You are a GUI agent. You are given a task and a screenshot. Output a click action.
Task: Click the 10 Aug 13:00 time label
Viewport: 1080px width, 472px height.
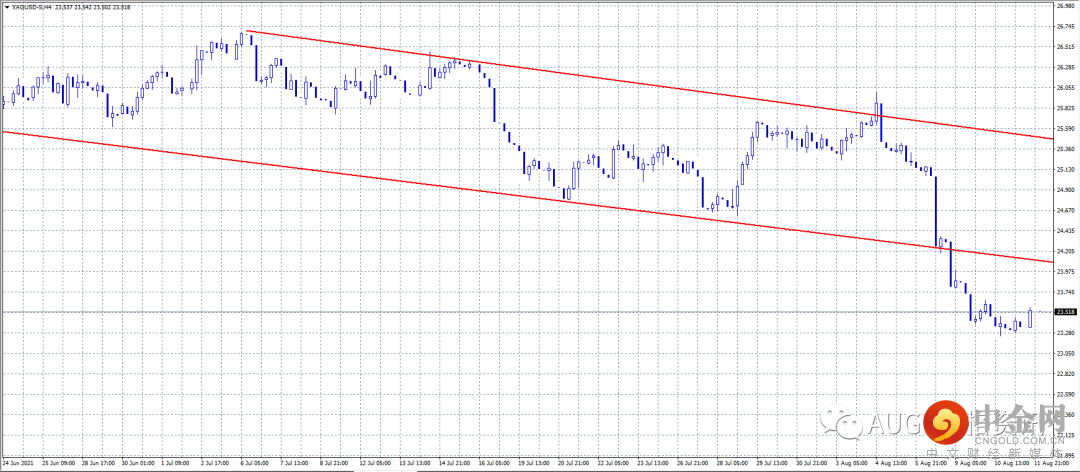click(1012, 463)
